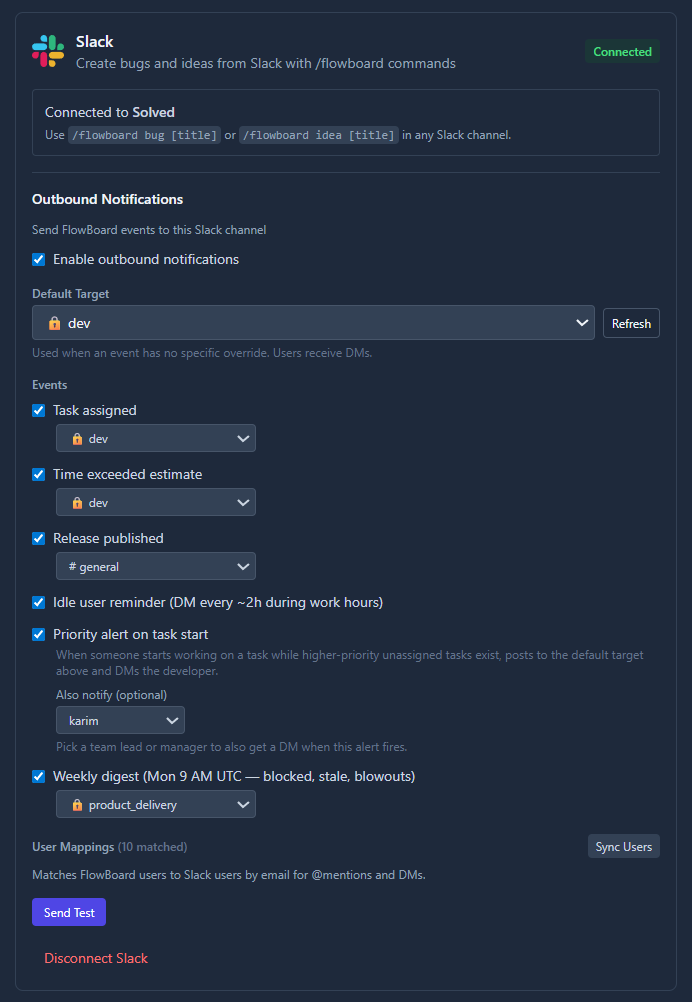
Task: Click the Sync Users button
Action: (624, 847)
